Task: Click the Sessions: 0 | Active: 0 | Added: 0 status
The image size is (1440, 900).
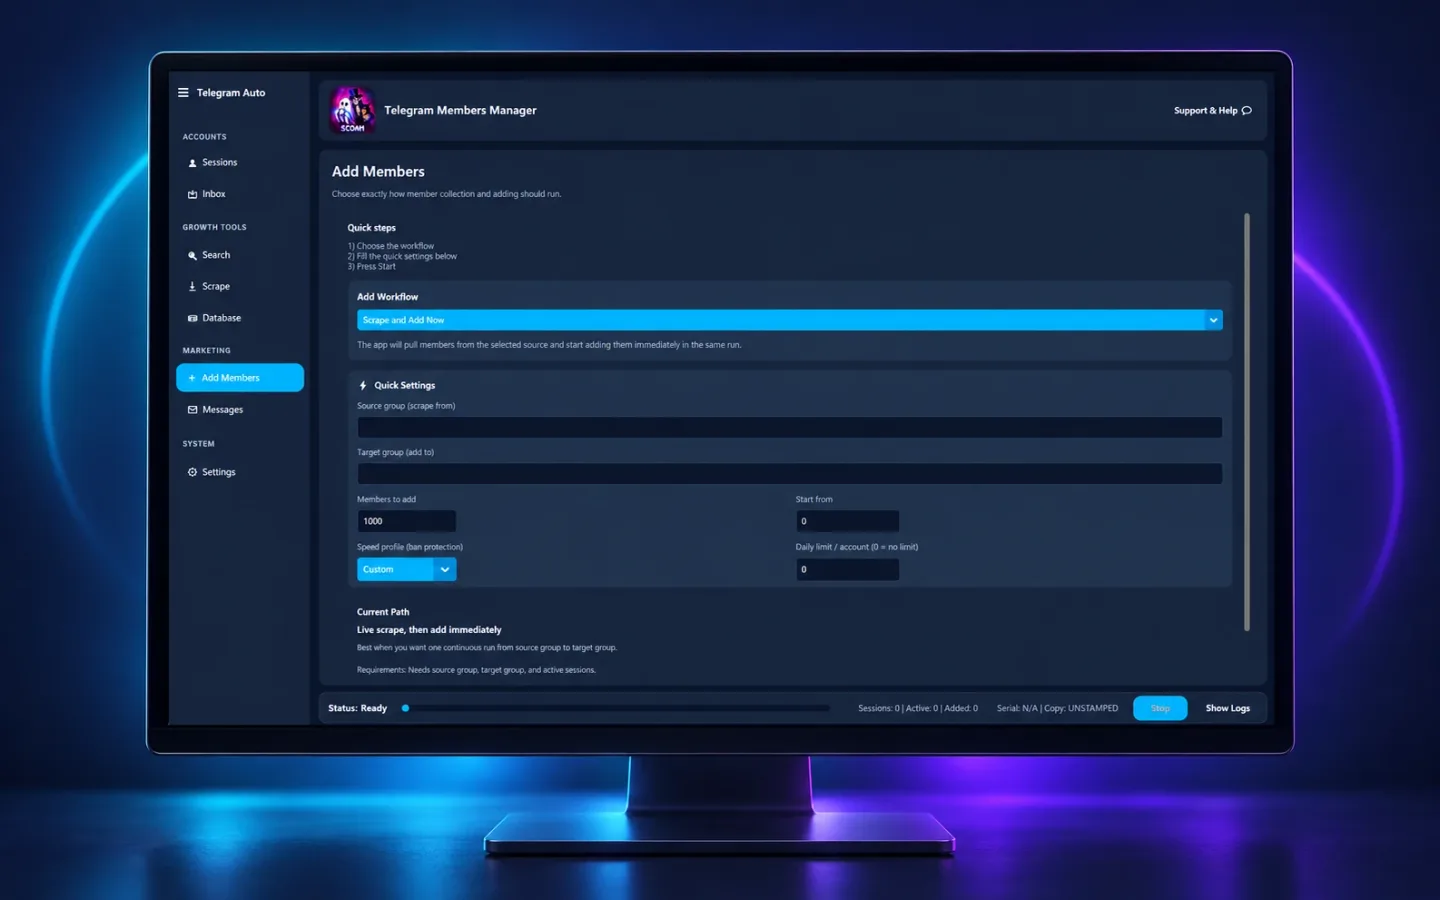Action: (918, 708)
